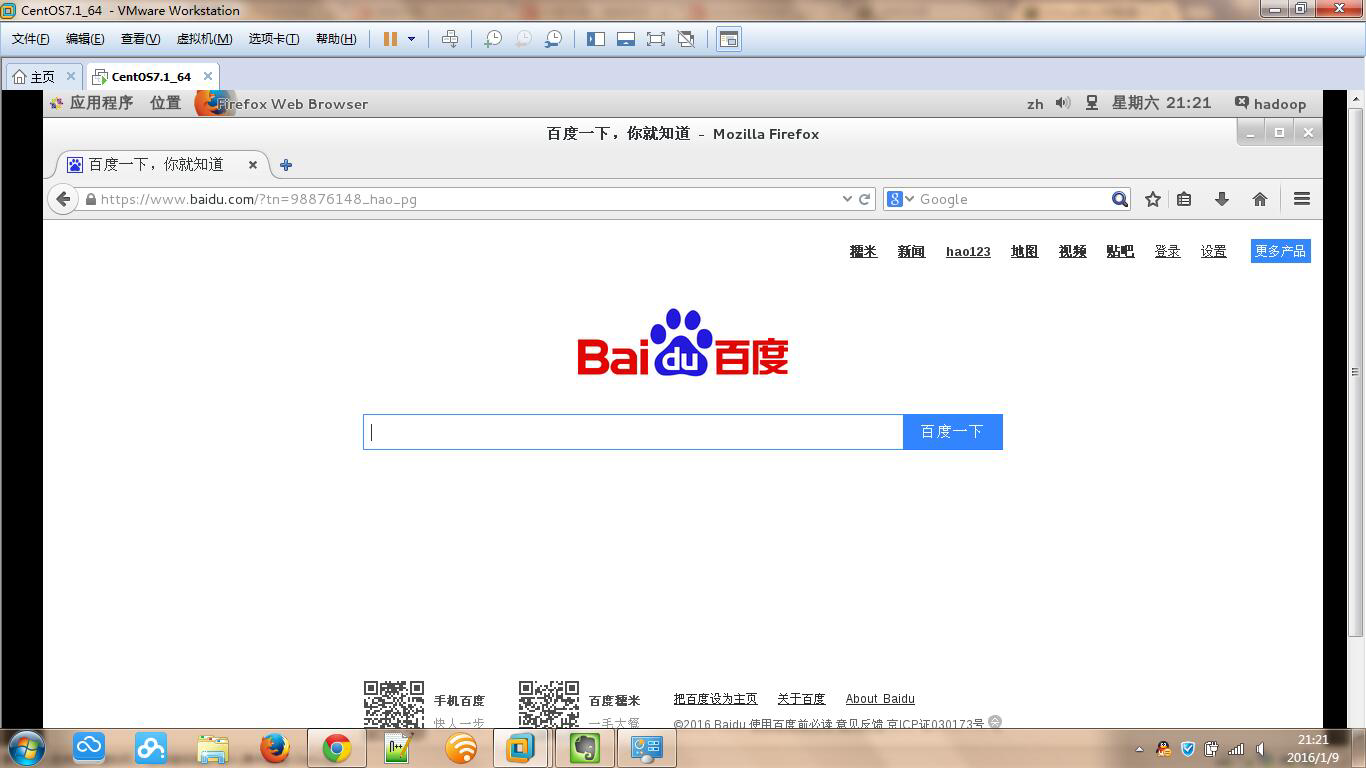Take a VM snapshot with the clock-plus icon

(x=493, y=39)
